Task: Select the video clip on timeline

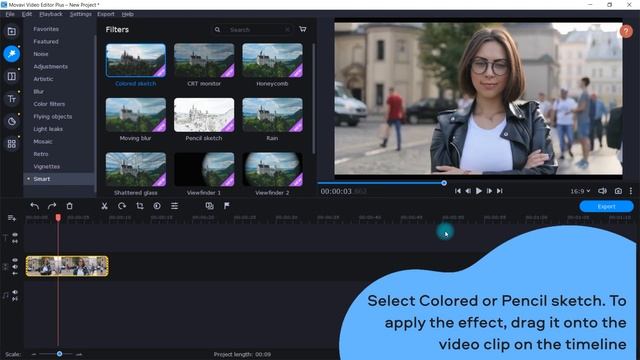Action: click(x=67, y=266)
